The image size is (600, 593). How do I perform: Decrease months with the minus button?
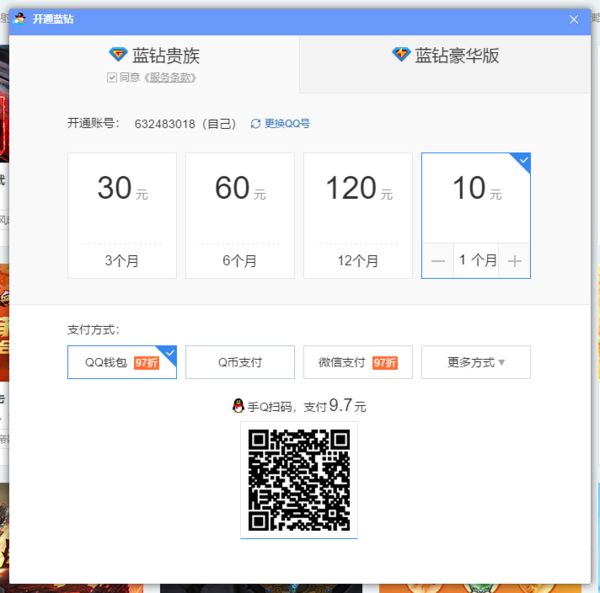pyautogui.click(x=438, y=261)
